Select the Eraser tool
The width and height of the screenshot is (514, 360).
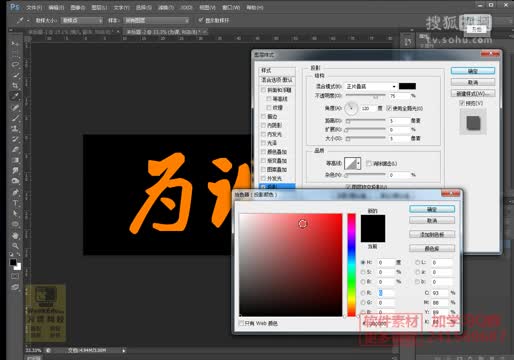tap(15, 150)
